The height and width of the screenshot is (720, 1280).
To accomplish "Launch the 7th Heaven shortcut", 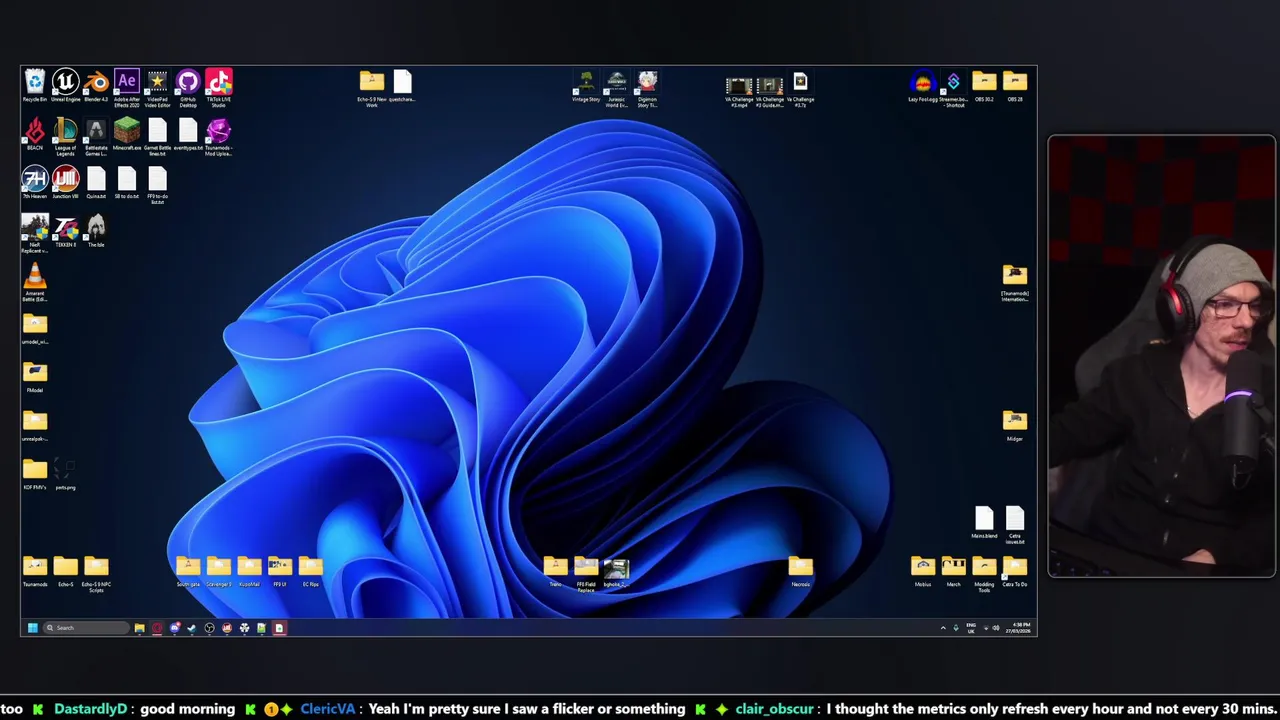I will point(35,183).
